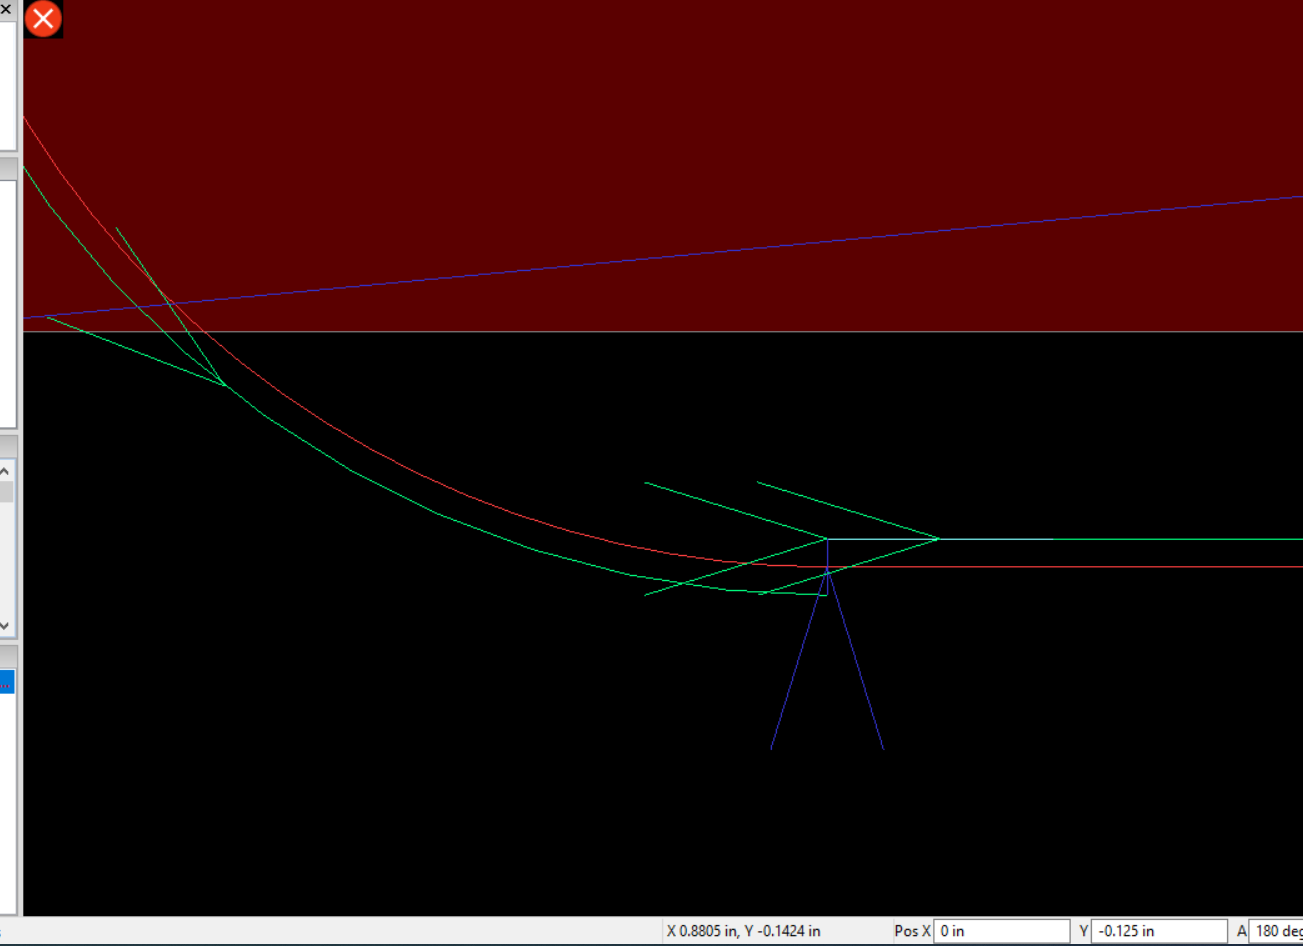Image resolution: width=1303 pixels, height=946 pixels.
Task: Click the Pos X input field
Action: [x=1000, y=931]
